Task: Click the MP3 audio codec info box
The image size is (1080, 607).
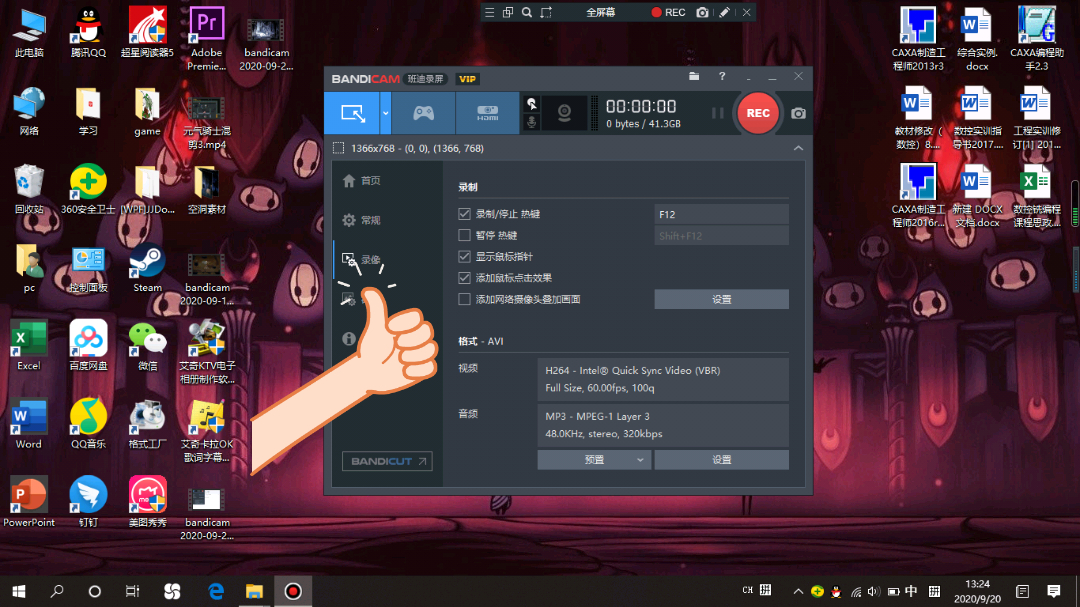Action: (x=663, y=425)
